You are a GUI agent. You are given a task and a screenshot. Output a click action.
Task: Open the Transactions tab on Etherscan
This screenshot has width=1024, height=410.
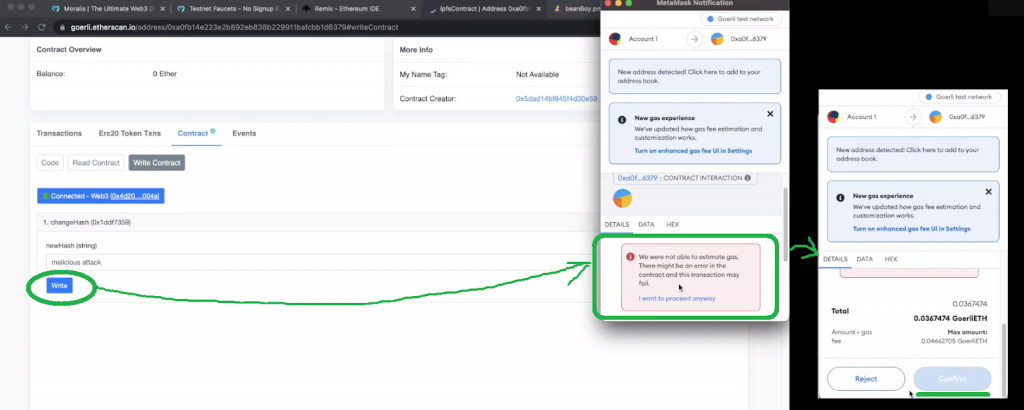(x=59, y=133)
